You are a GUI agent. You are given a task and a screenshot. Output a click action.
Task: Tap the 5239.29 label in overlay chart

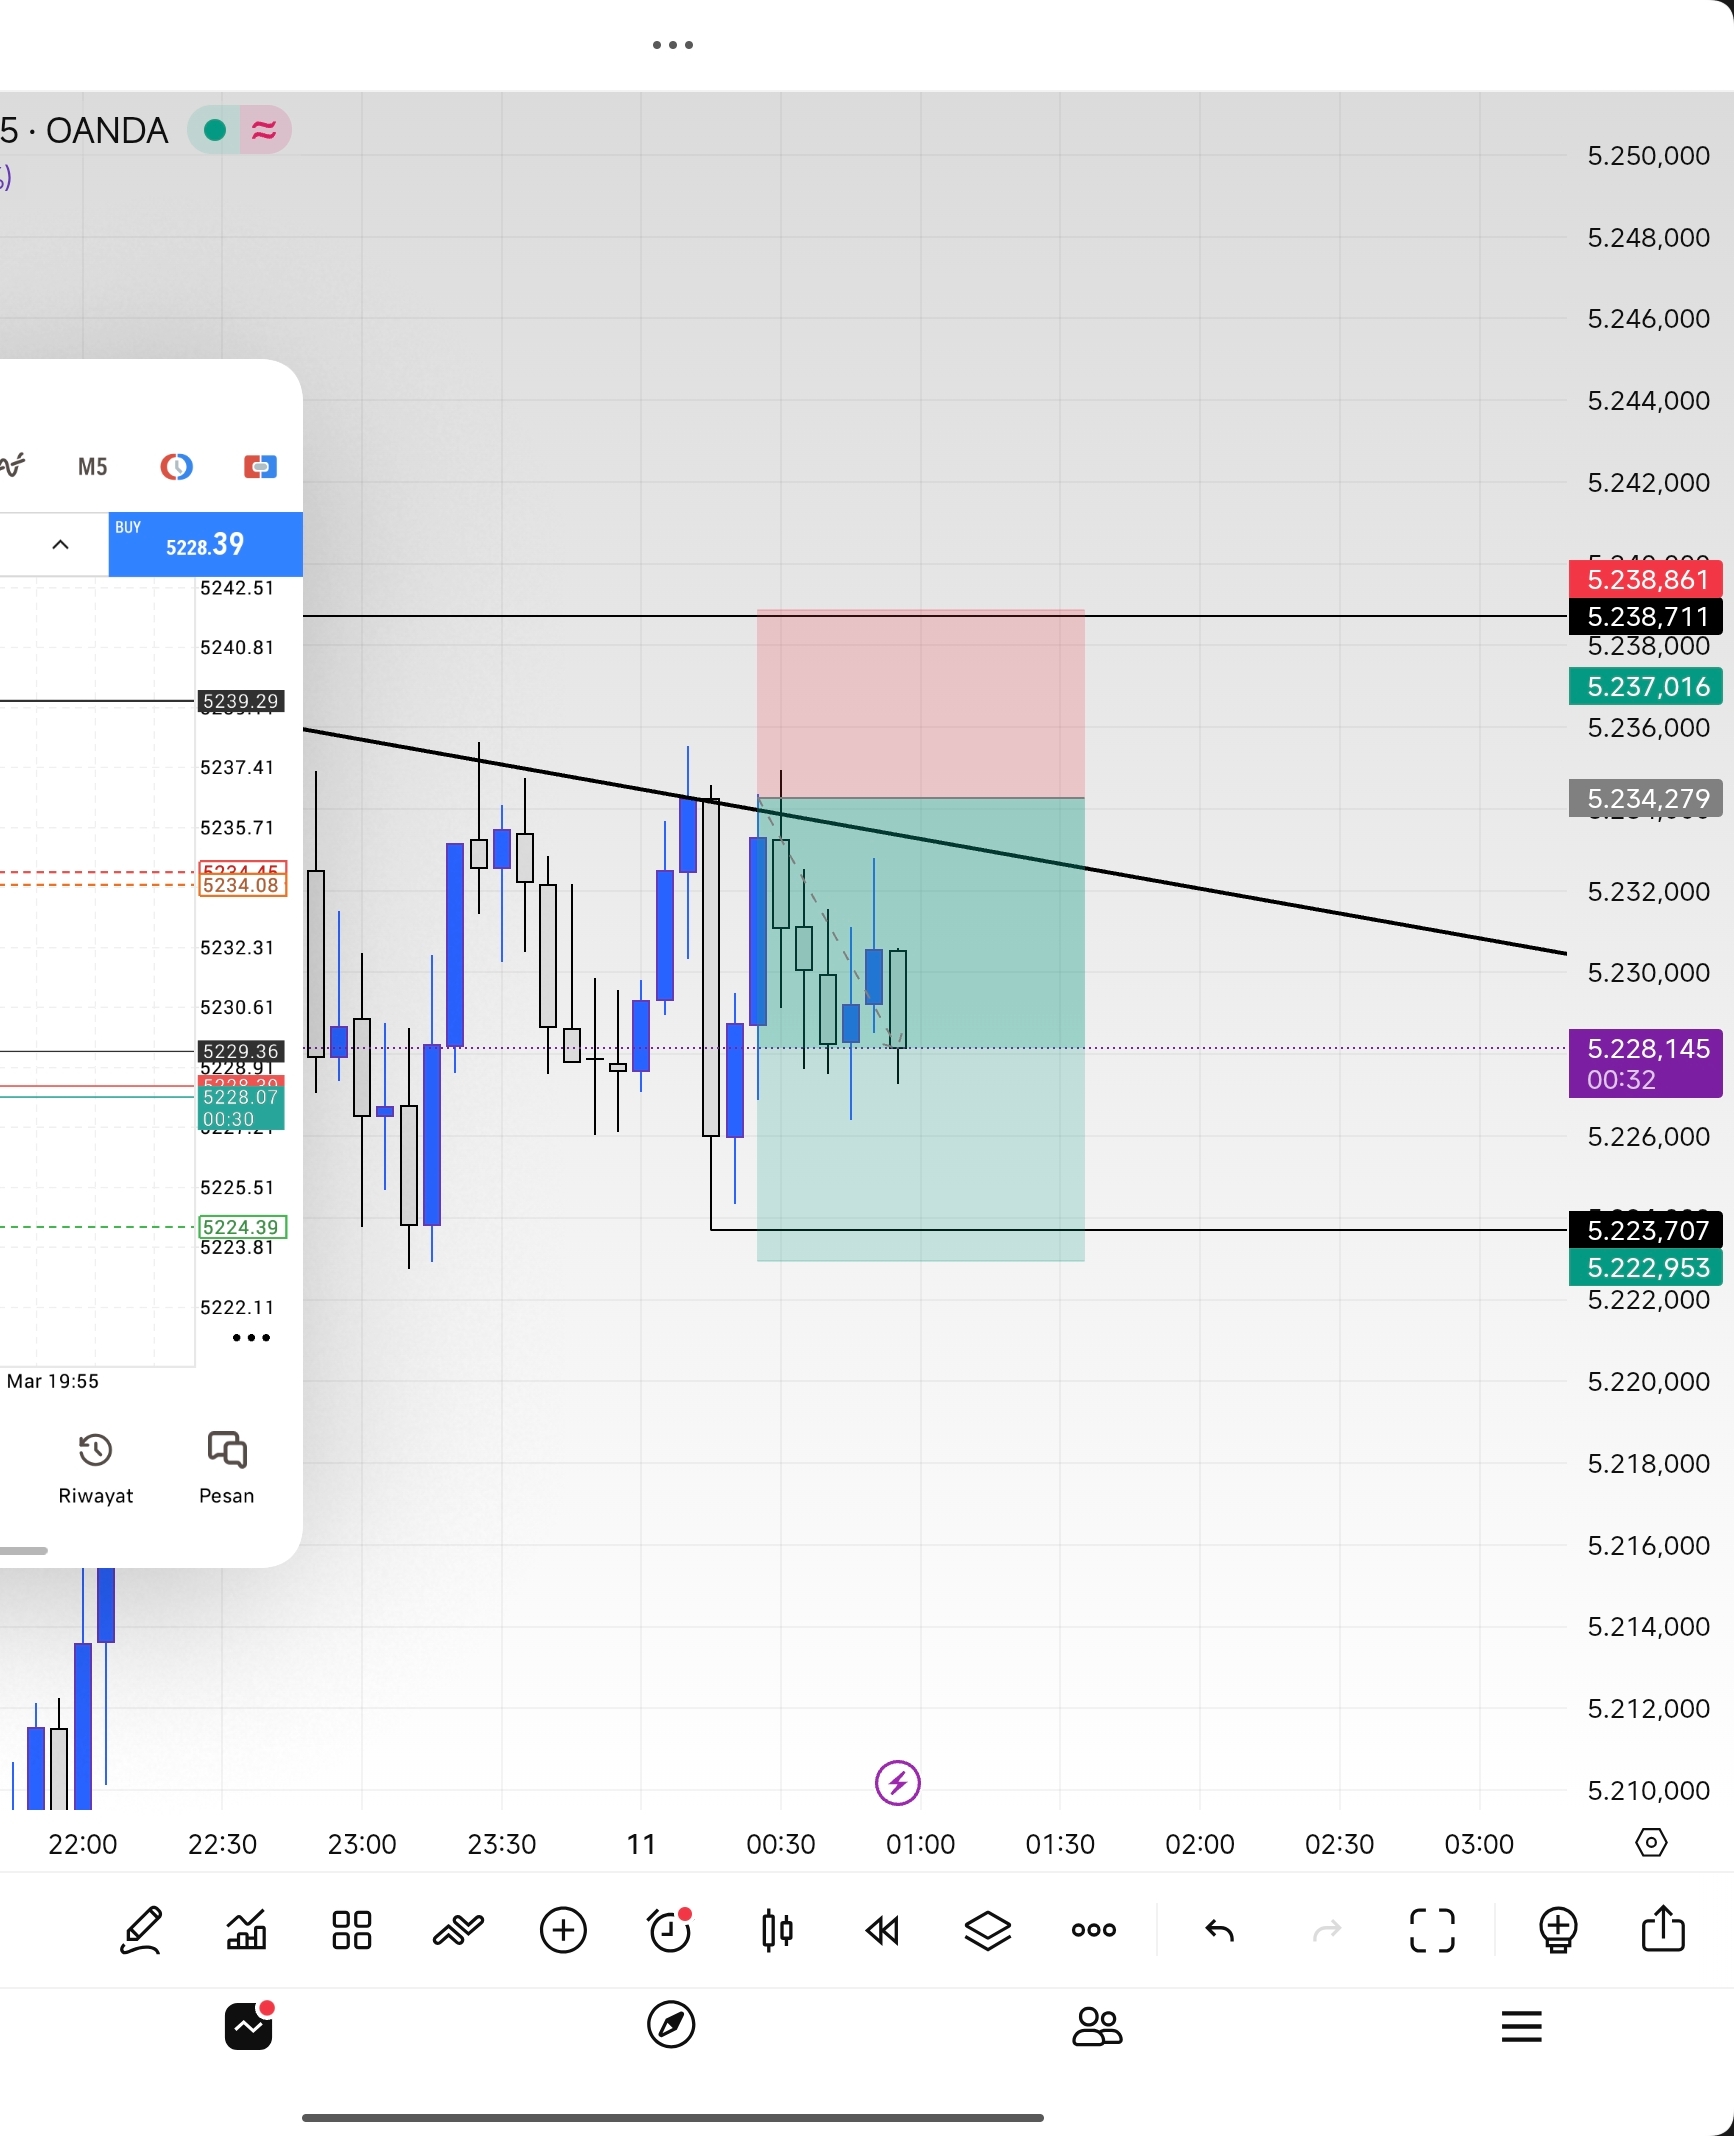pos(241,701)
